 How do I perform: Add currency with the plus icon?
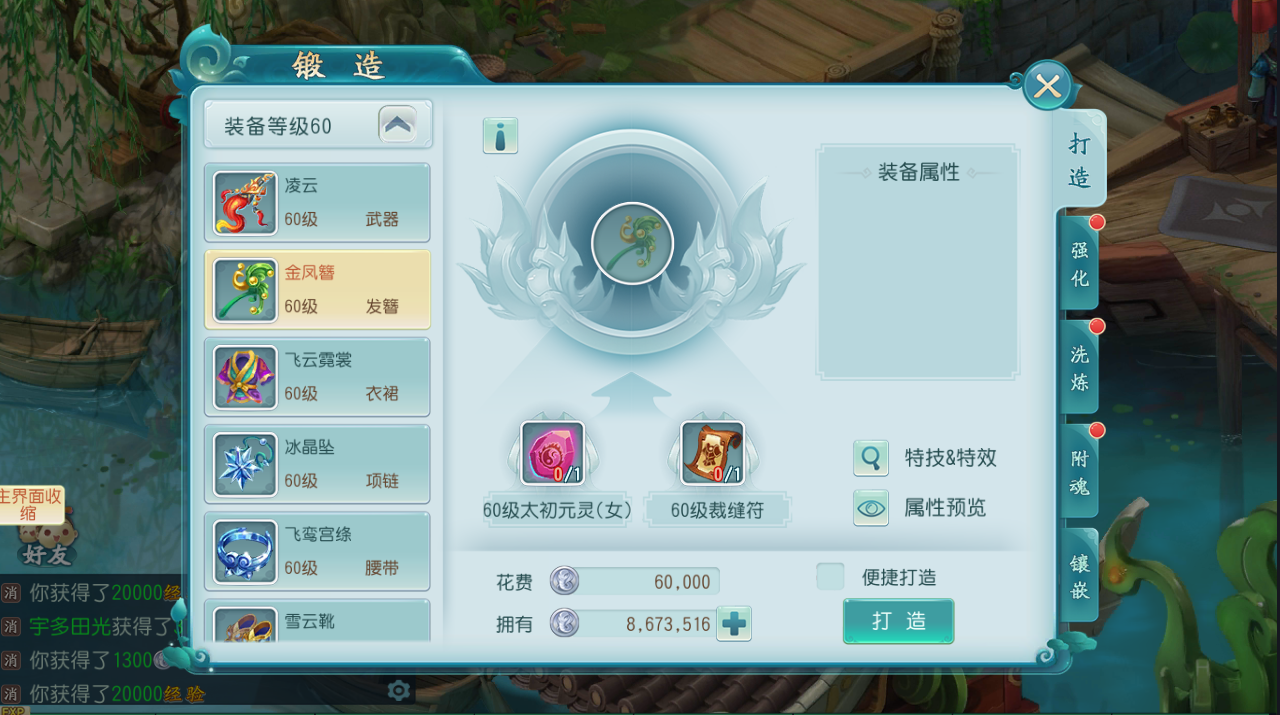tap(734, 624)
